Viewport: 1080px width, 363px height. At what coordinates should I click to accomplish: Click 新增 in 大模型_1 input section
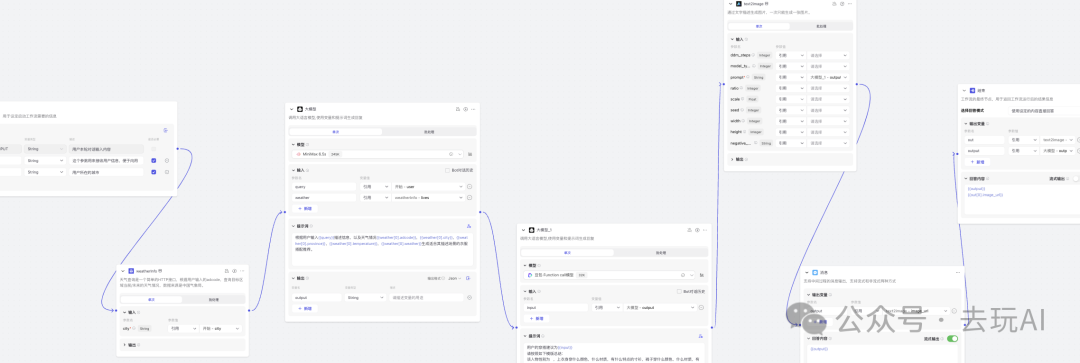click(x=536, y=318)
